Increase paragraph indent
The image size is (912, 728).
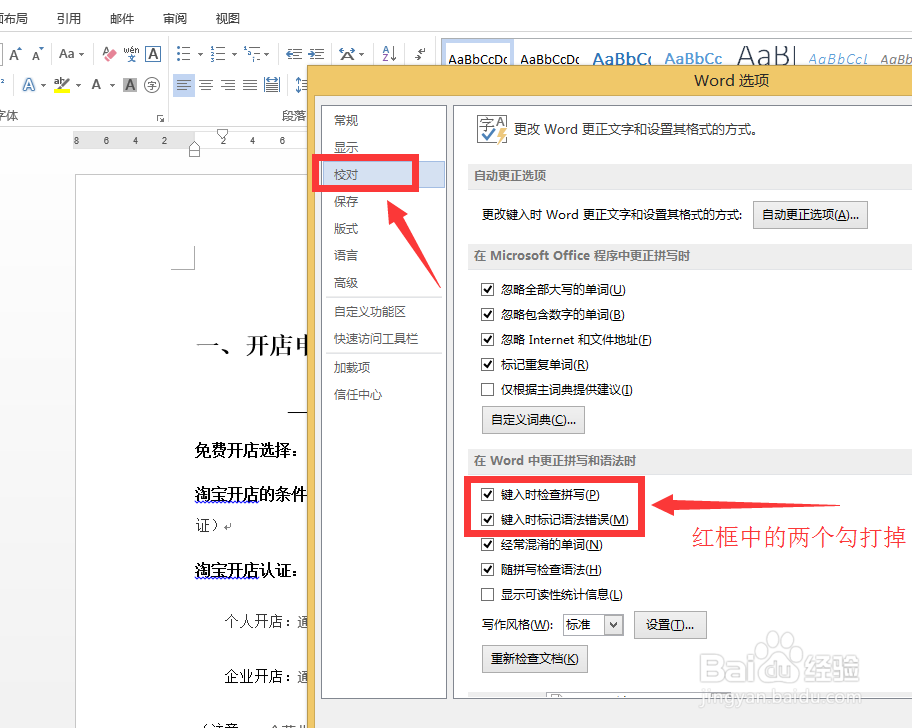316,54
